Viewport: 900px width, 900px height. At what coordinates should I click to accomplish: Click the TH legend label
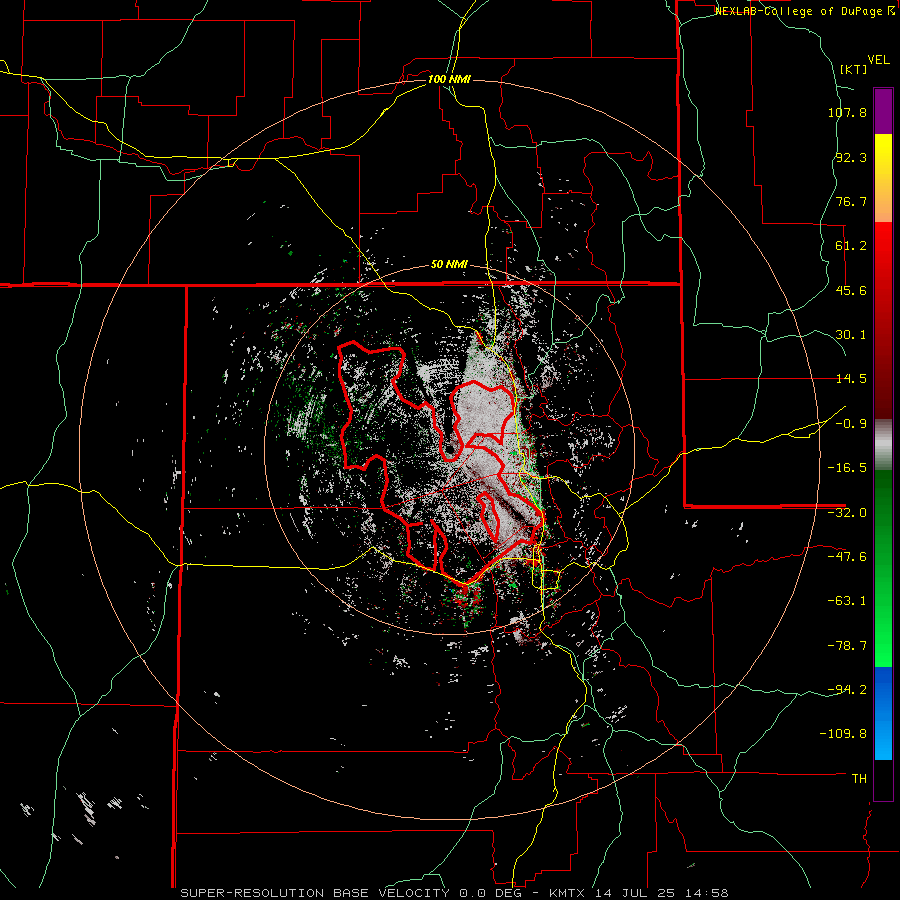coord(859,778)
